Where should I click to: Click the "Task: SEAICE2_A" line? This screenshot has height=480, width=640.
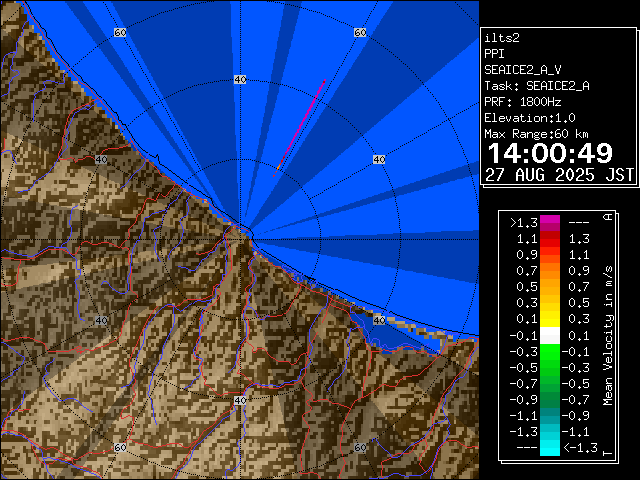(536, 86)
